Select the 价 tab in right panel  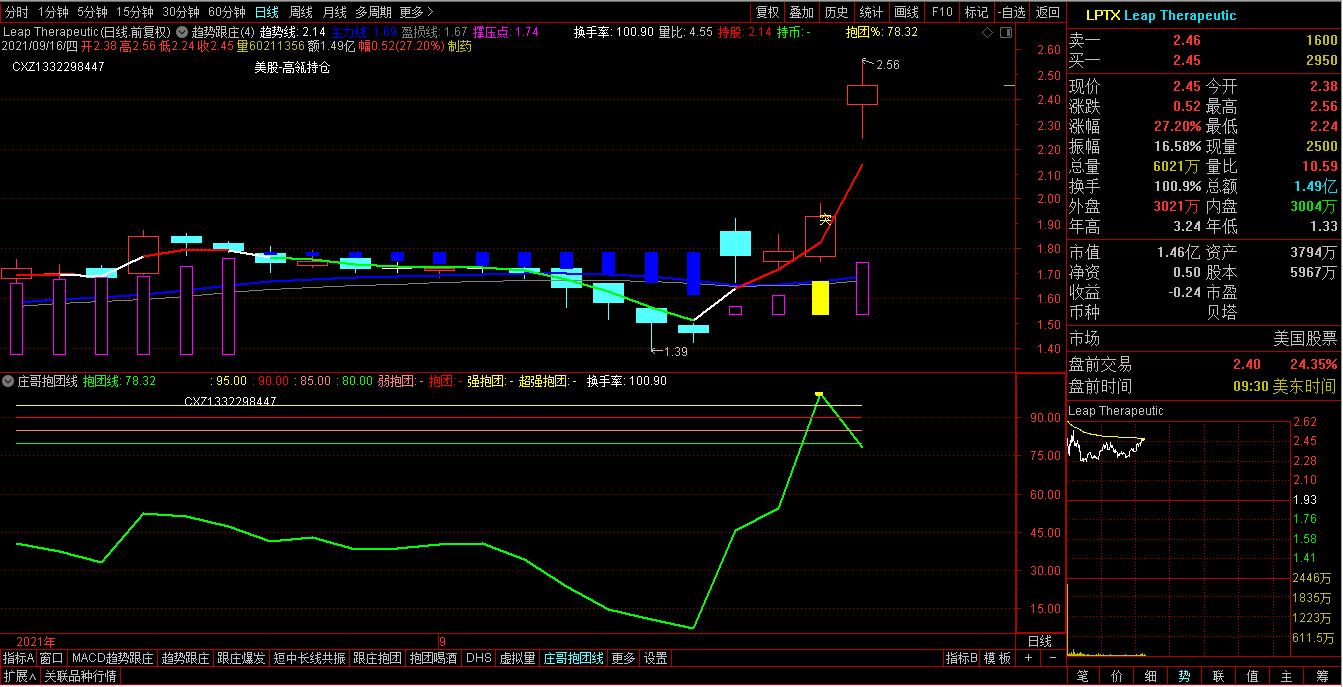pos(1117,677)
